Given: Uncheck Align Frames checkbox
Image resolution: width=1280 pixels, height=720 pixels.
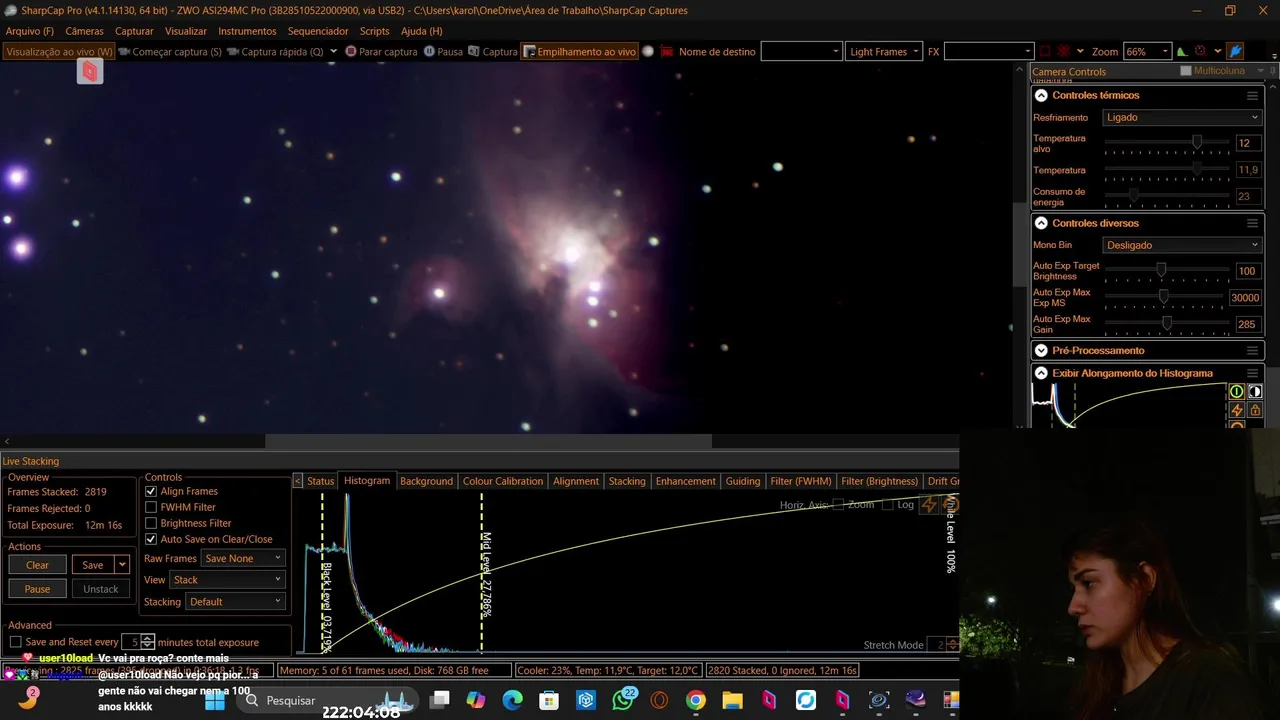Looking at the screenshot, I should coord(151,491).
